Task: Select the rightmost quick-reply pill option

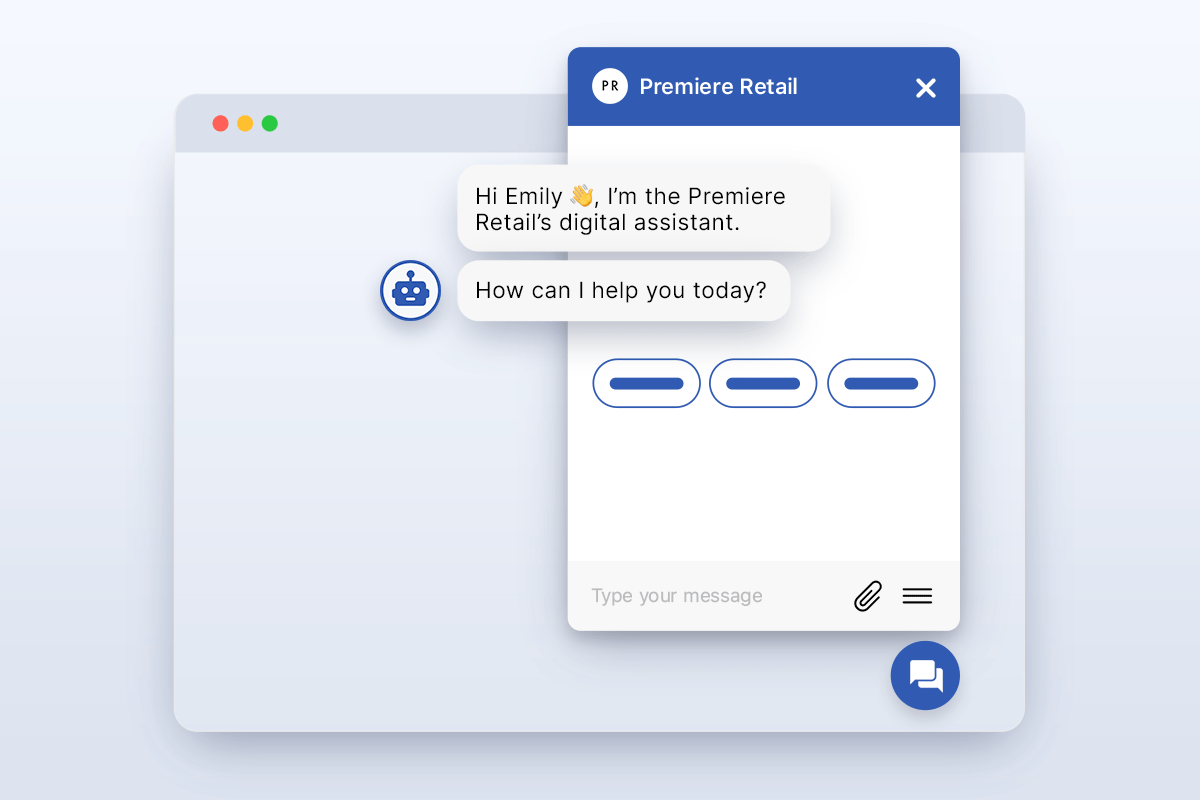Action: 881,383
